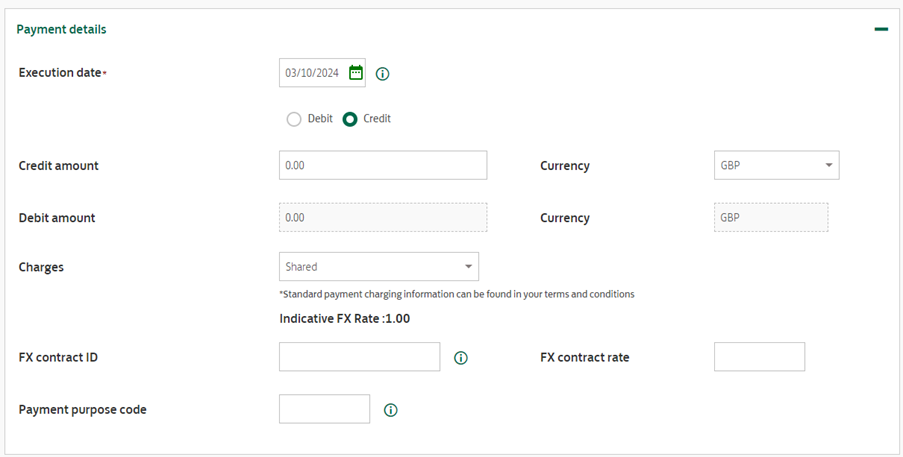Open the Execution date calendar picker
903x457 pixels.
pos(356,73)
